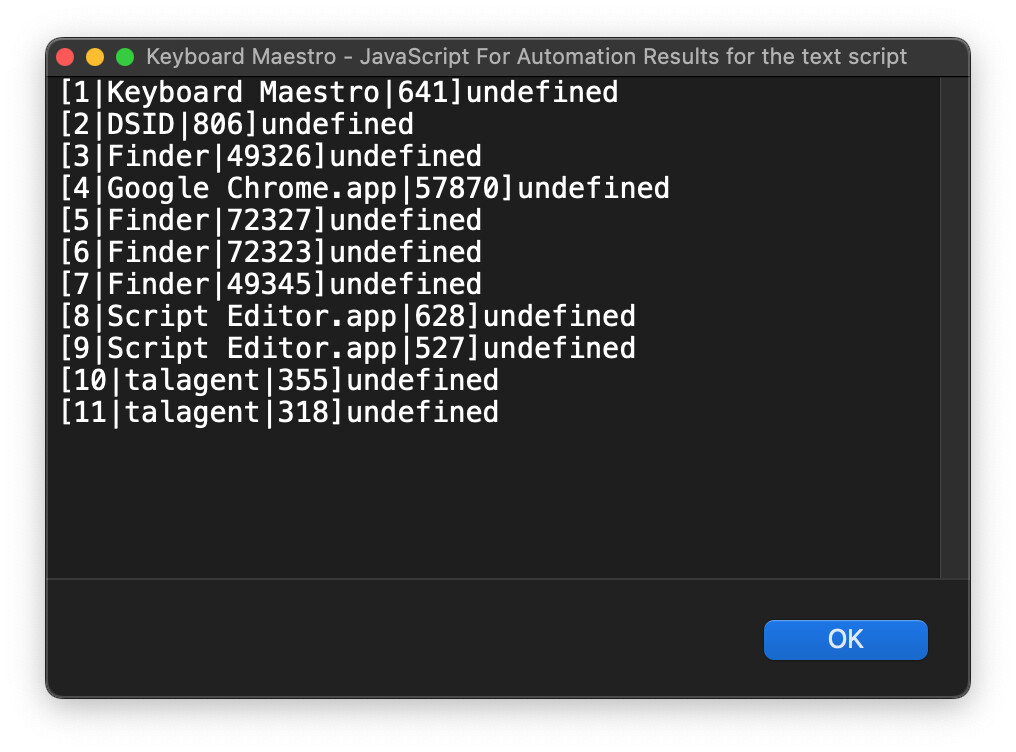
Task: Zoom the window with the green button
Action: point(125,57)
